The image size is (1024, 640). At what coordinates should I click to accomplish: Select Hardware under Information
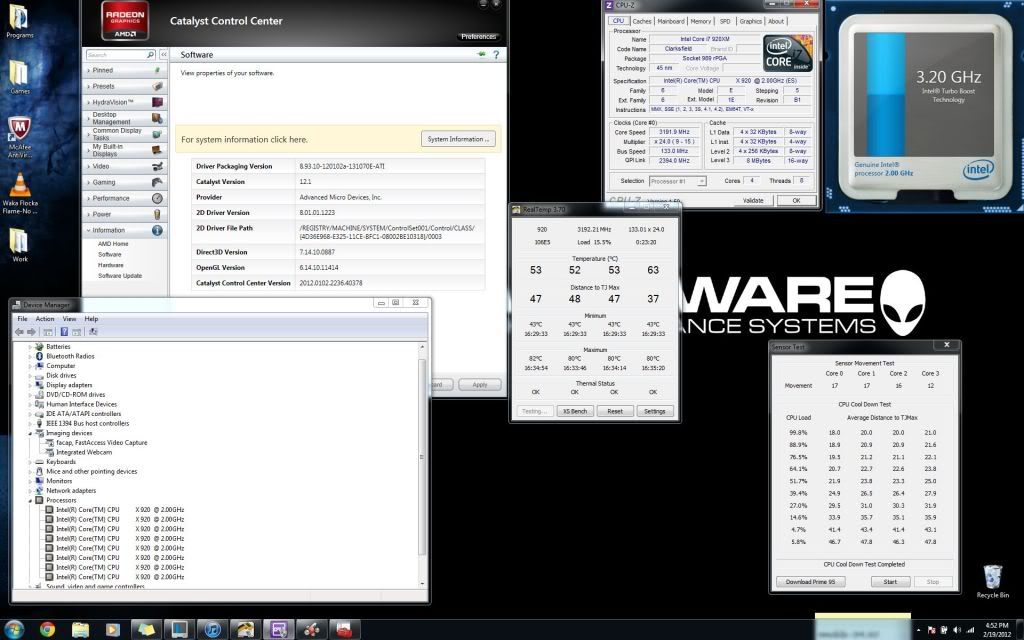[x=111, y=265]
